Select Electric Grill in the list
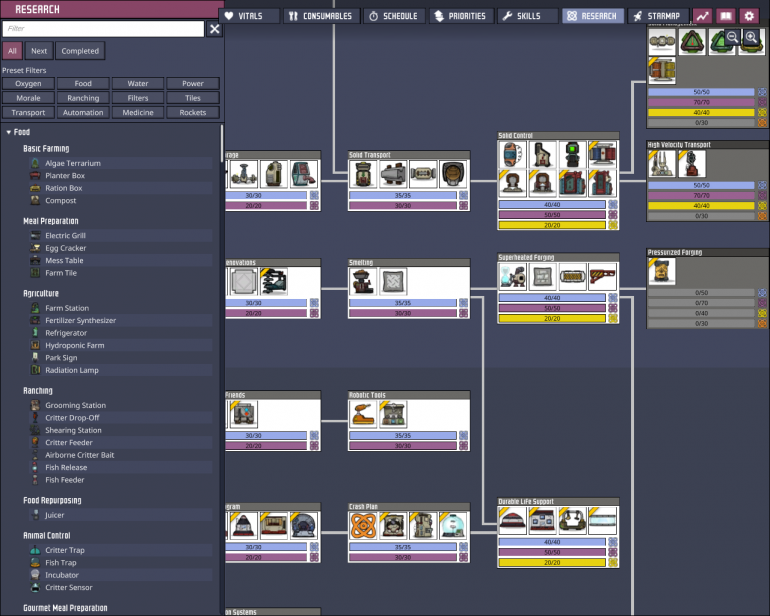This screenshot has width=770, height=616. [x=120, y=235]
